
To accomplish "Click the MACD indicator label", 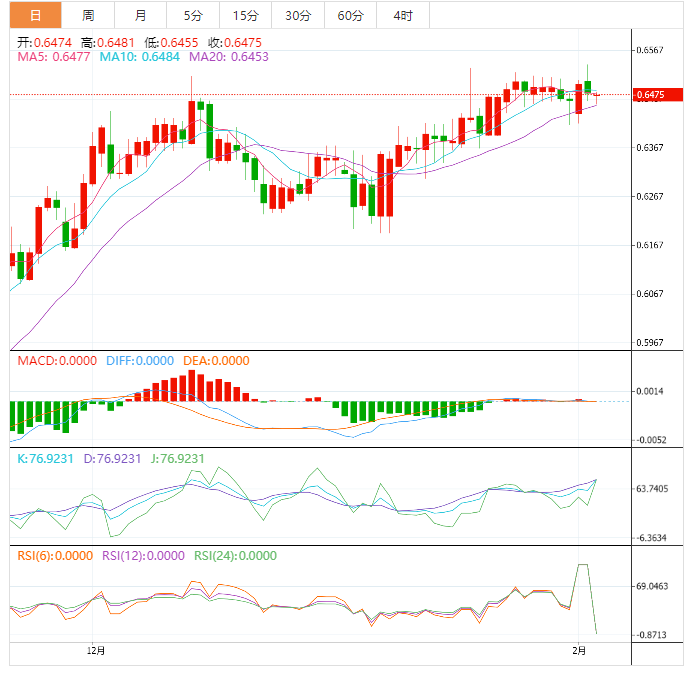I will pos(55,361).
